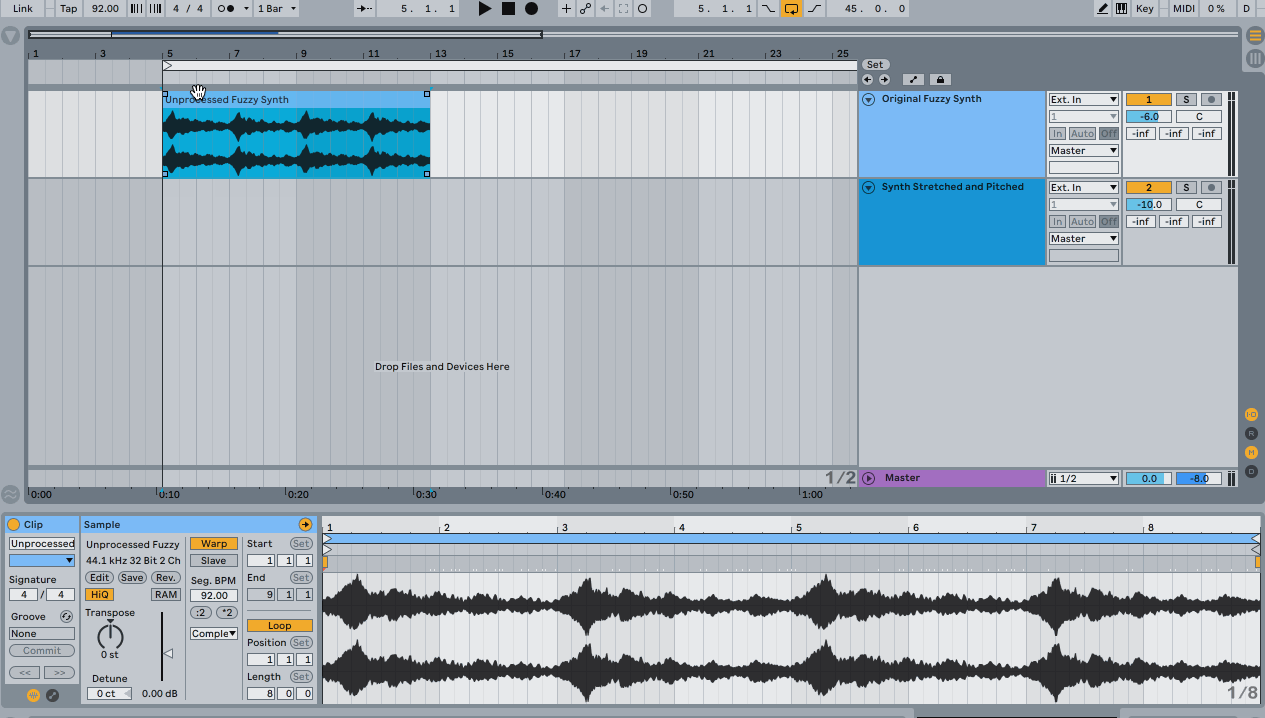The height and width of the screenshot is (718, 1265).
Task: Toggle the Mixer section M button
Action: point(1251,452)
